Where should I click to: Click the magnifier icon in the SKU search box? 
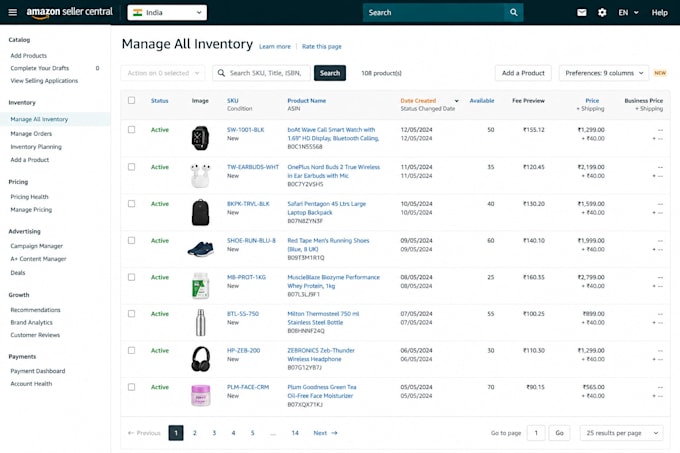(x=221, y=73)
